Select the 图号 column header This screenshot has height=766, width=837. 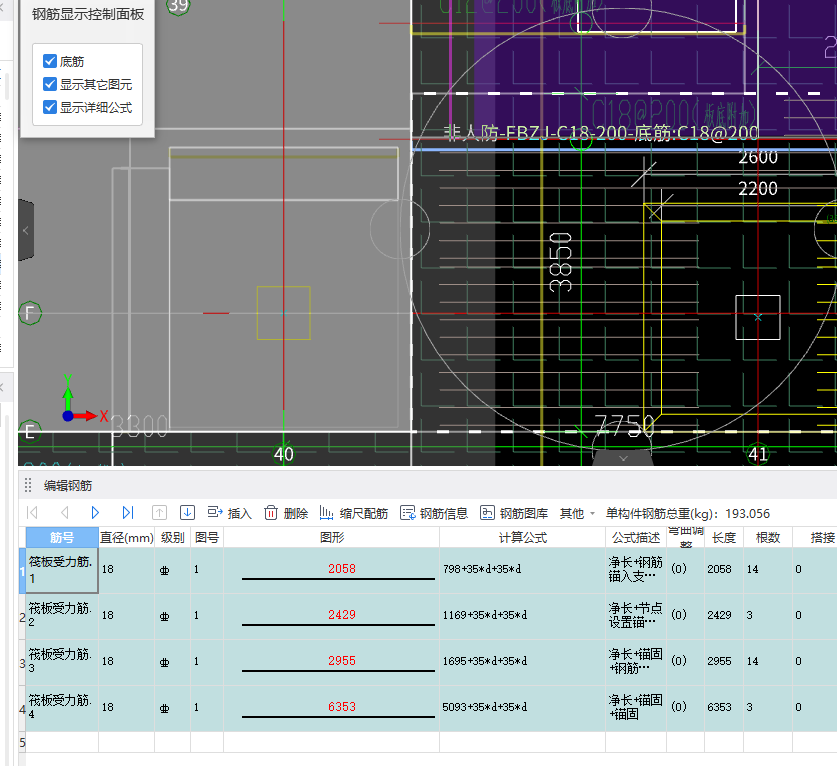(207, 537)
